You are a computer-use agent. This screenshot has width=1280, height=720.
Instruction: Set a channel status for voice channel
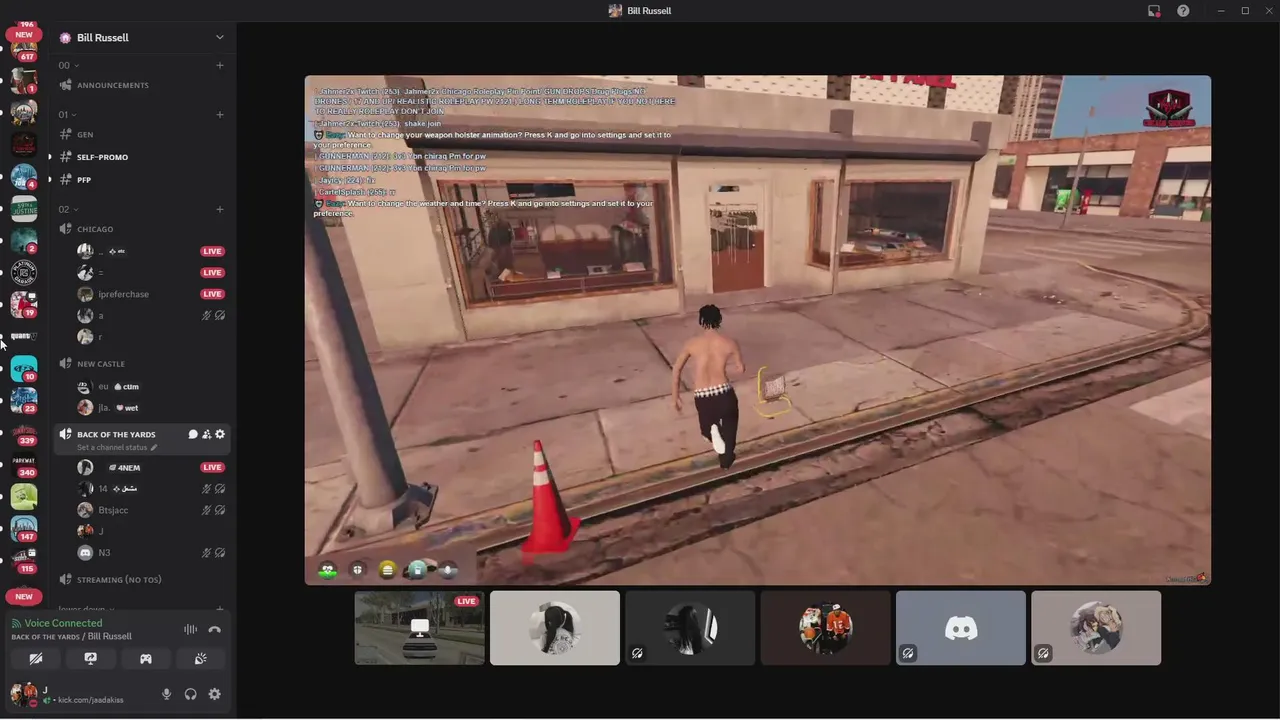[117, 447]
